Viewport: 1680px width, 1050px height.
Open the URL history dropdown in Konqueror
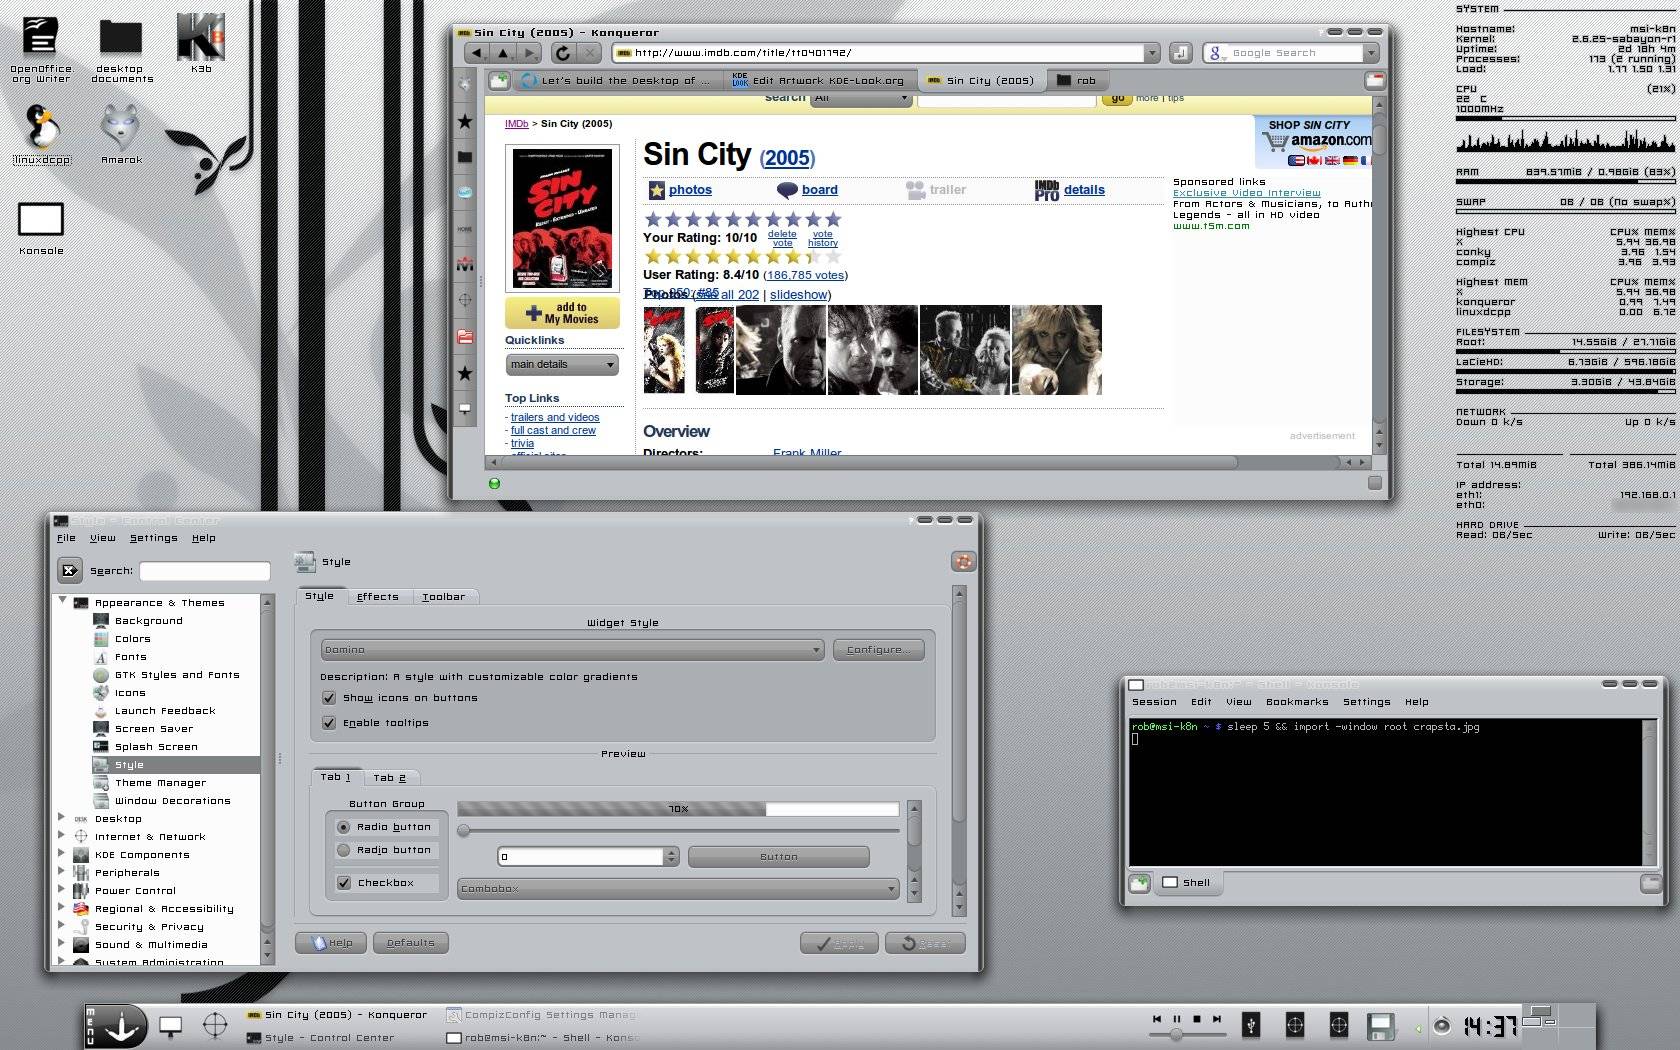[1152, 53]
